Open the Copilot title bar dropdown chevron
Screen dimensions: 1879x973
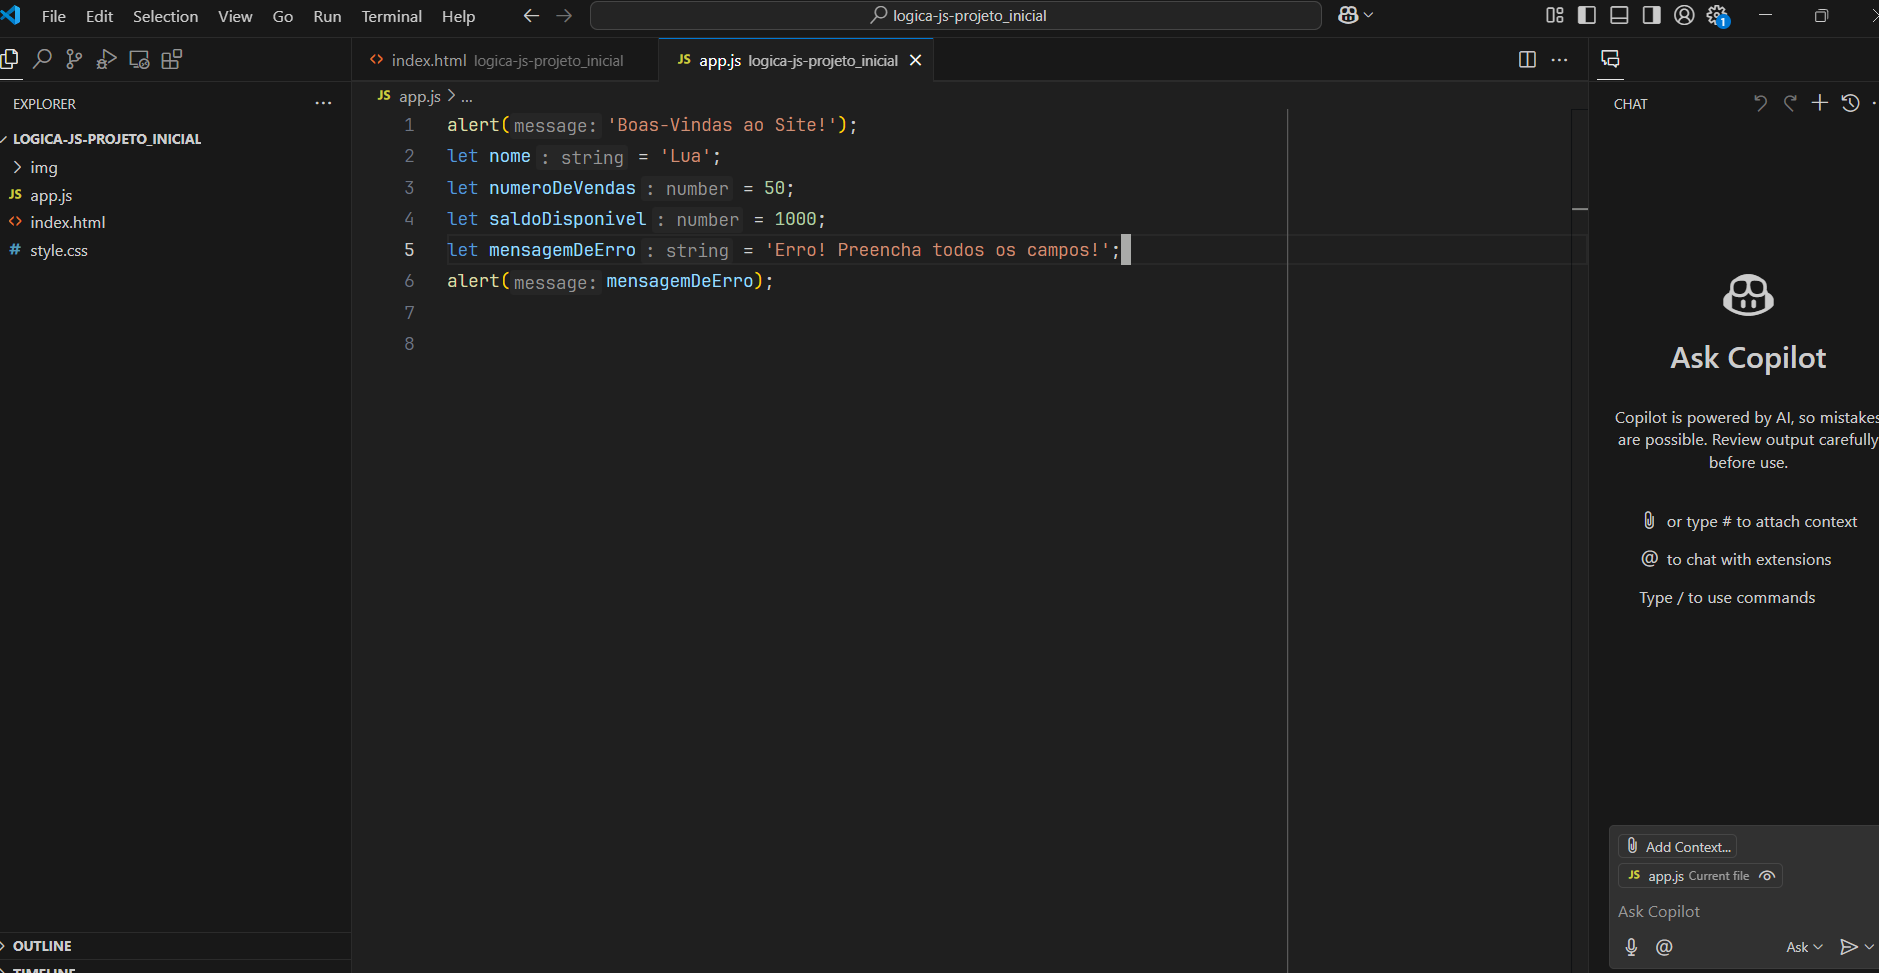(x=1368, y=15)
